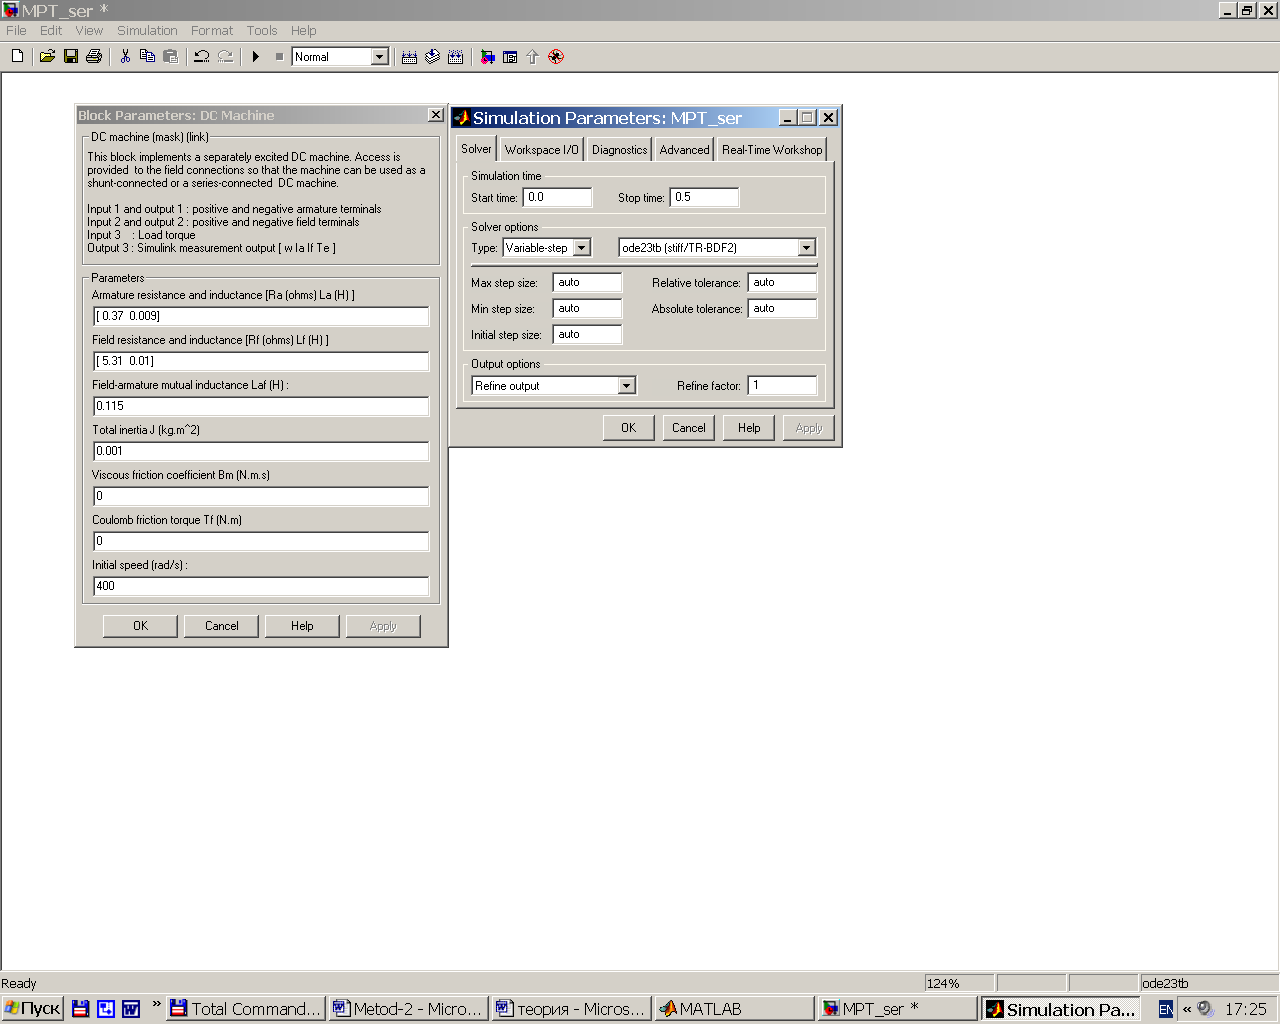
Task: Switch to the Diagnostics tab
Action: coord(619,150)
